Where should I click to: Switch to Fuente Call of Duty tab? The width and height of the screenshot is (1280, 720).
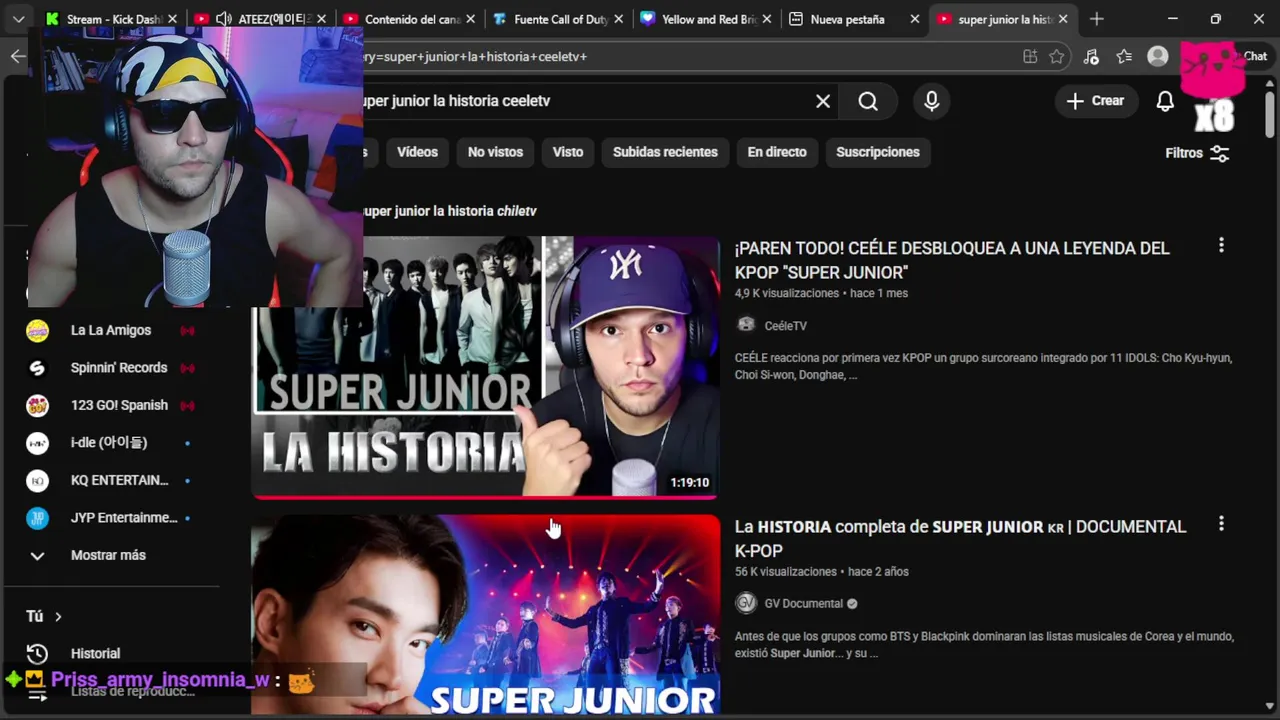559,19
